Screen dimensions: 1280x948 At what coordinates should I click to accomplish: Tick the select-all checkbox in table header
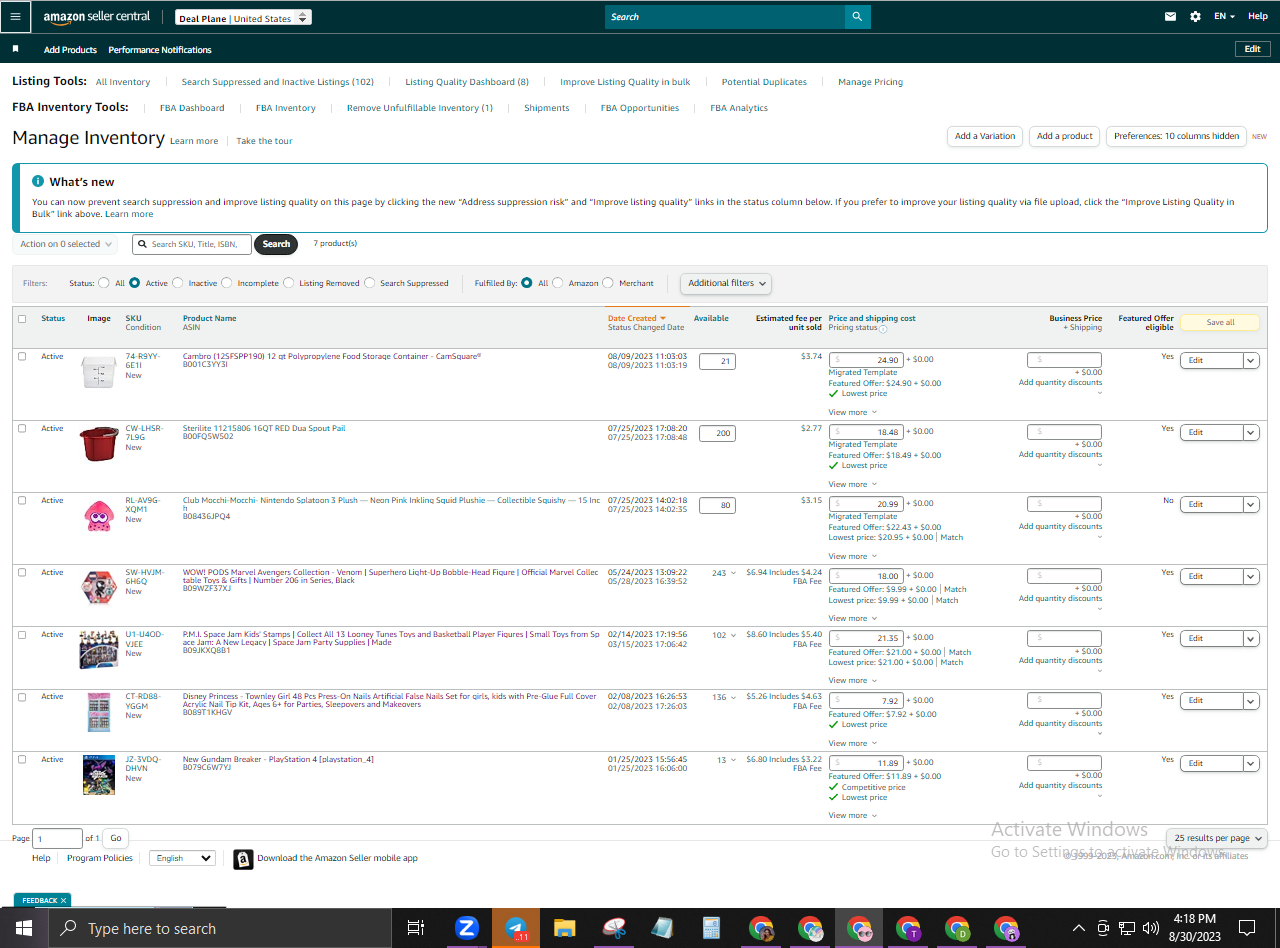click(22, 319)
